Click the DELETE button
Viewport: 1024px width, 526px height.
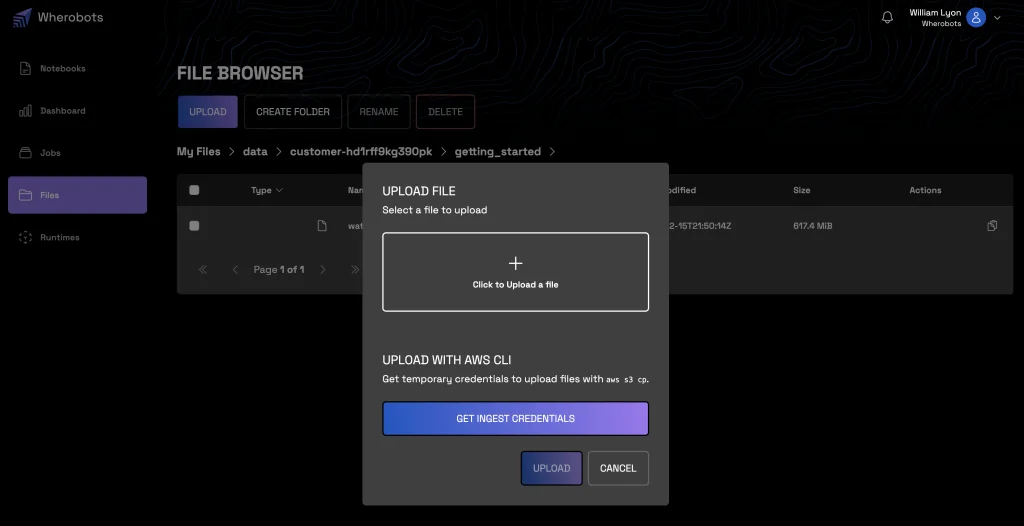pos(445,112)
